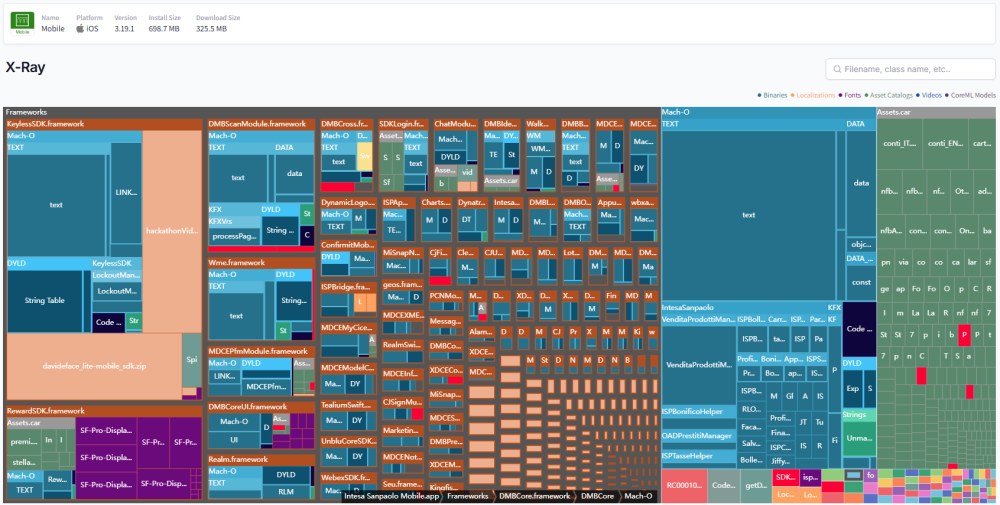Select the hackathonVid... block

(x=172, y=231)
